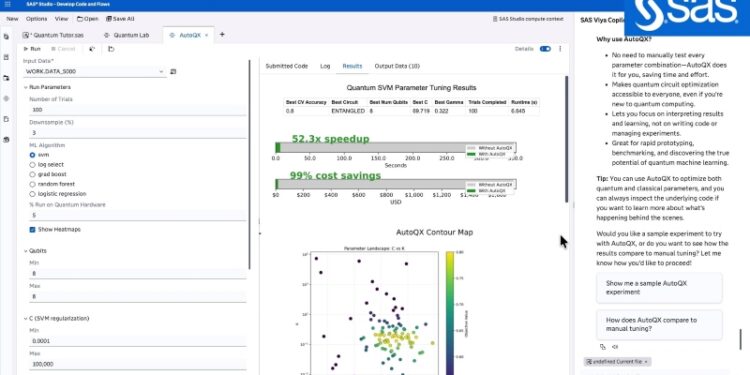Select the svm radio button
This screenshot has height=375, width=750.
pyautogui.click(x=33, y=155)
